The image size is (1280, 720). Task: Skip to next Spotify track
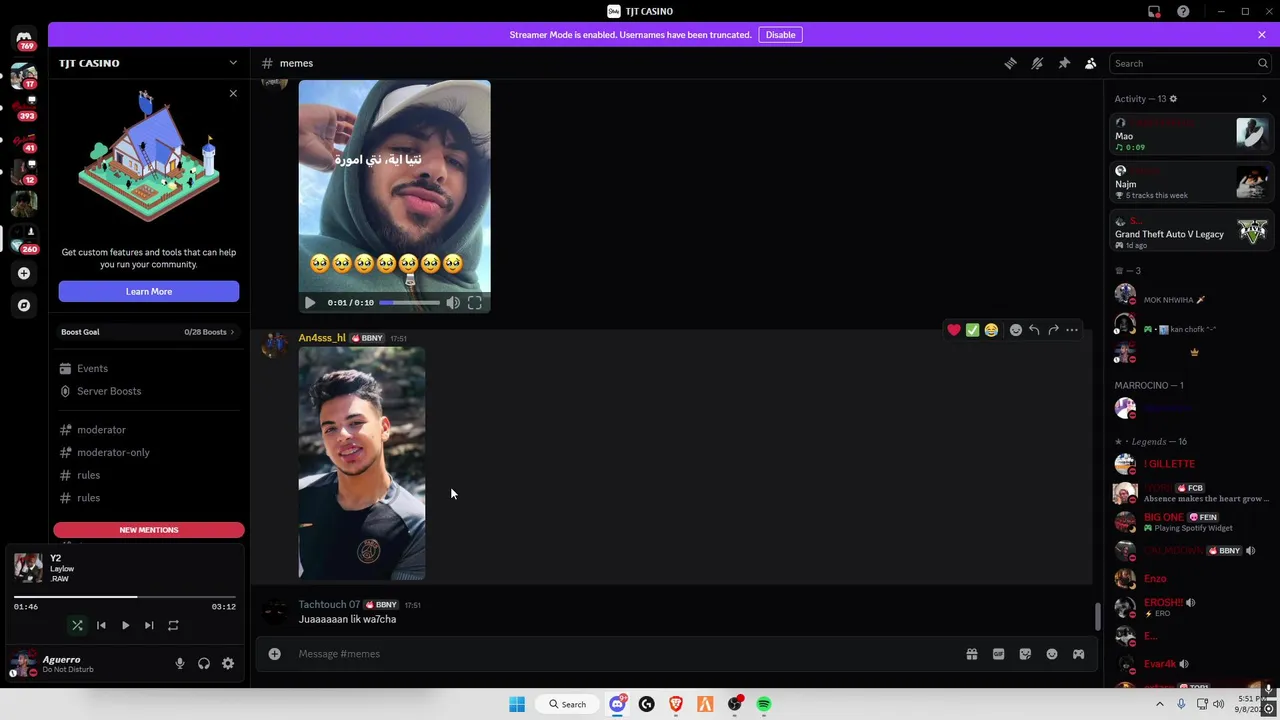click(x=149, y=626)
